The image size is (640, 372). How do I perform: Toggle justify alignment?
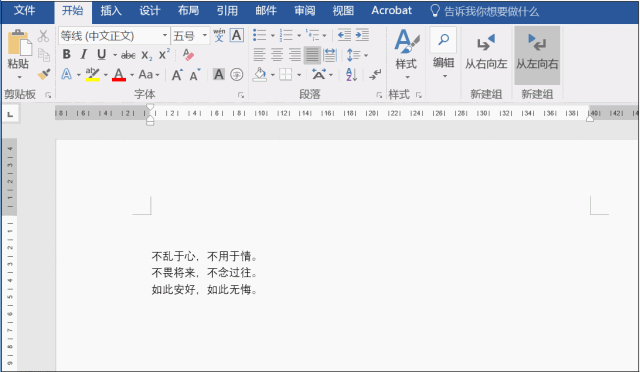coord(312,55)
